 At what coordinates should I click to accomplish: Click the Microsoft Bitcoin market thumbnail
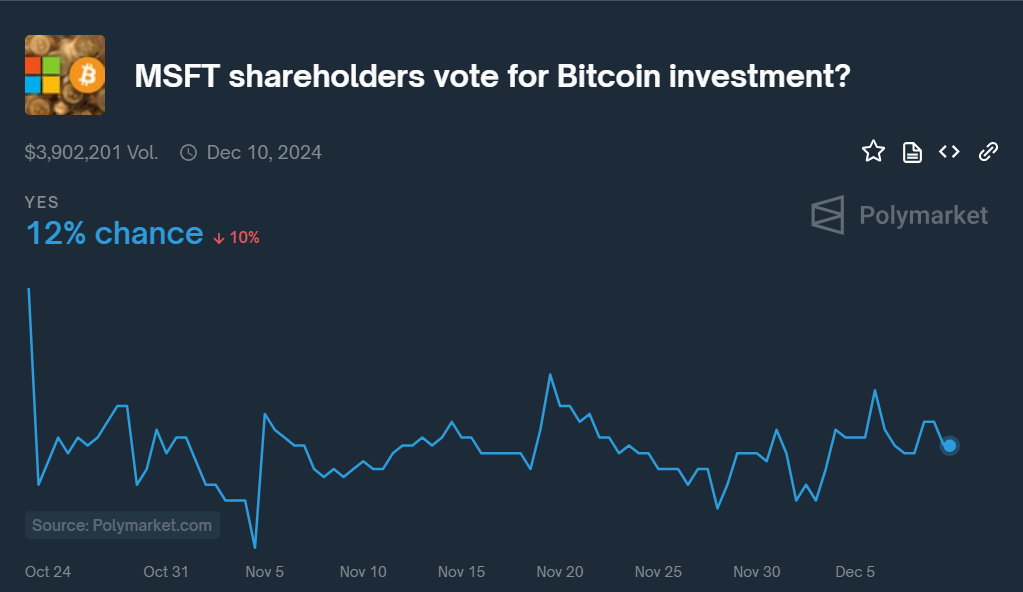(x=65, y=75)
